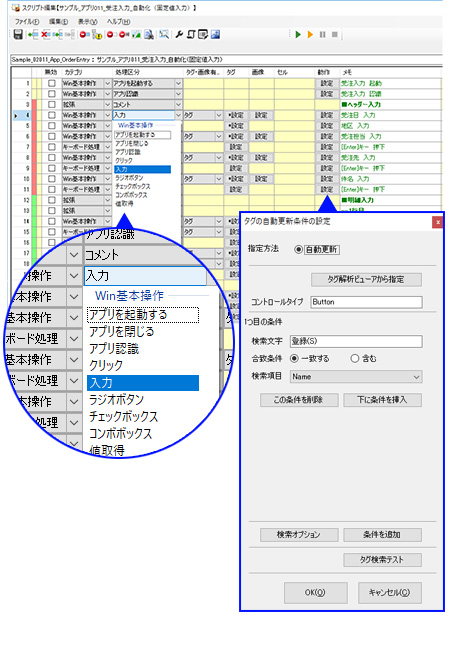Open the コメント dropdown arrow in row 3
Image resolution: width=450 pixels, height=650 pixels.
179,104
